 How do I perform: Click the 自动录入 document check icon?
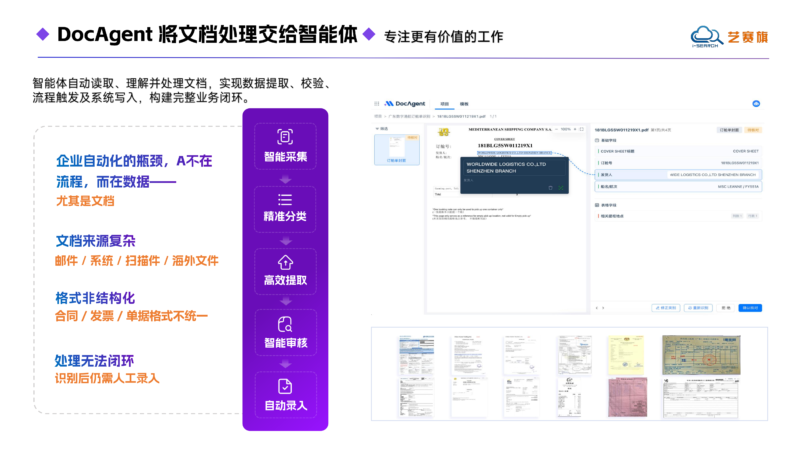click(285, 387)
